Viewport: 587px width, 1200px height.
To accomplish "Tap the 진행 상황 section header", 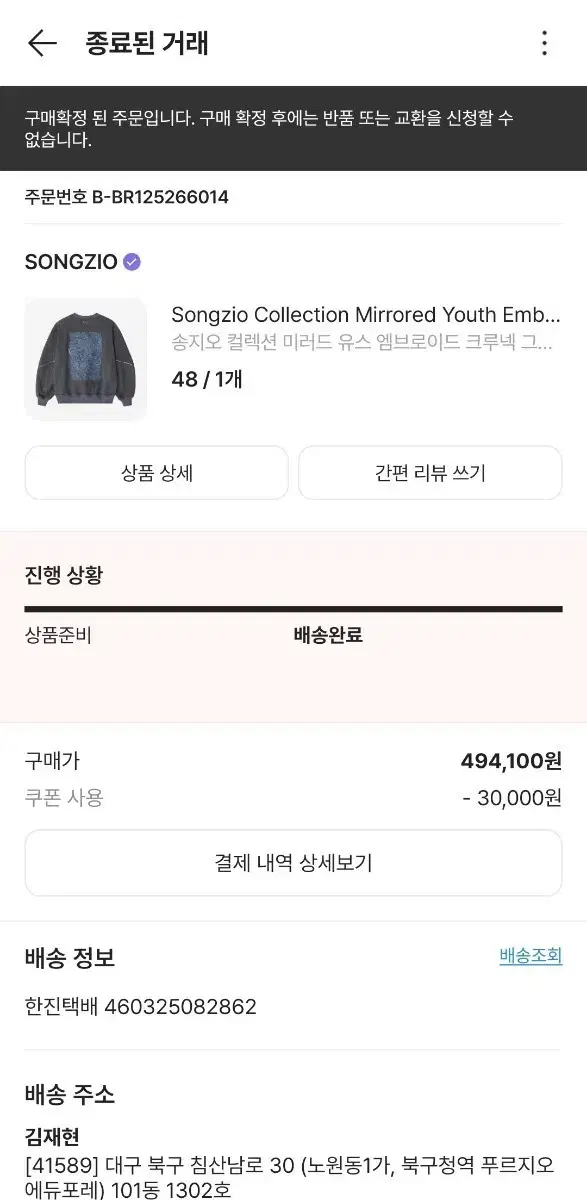I will [62, 575].
